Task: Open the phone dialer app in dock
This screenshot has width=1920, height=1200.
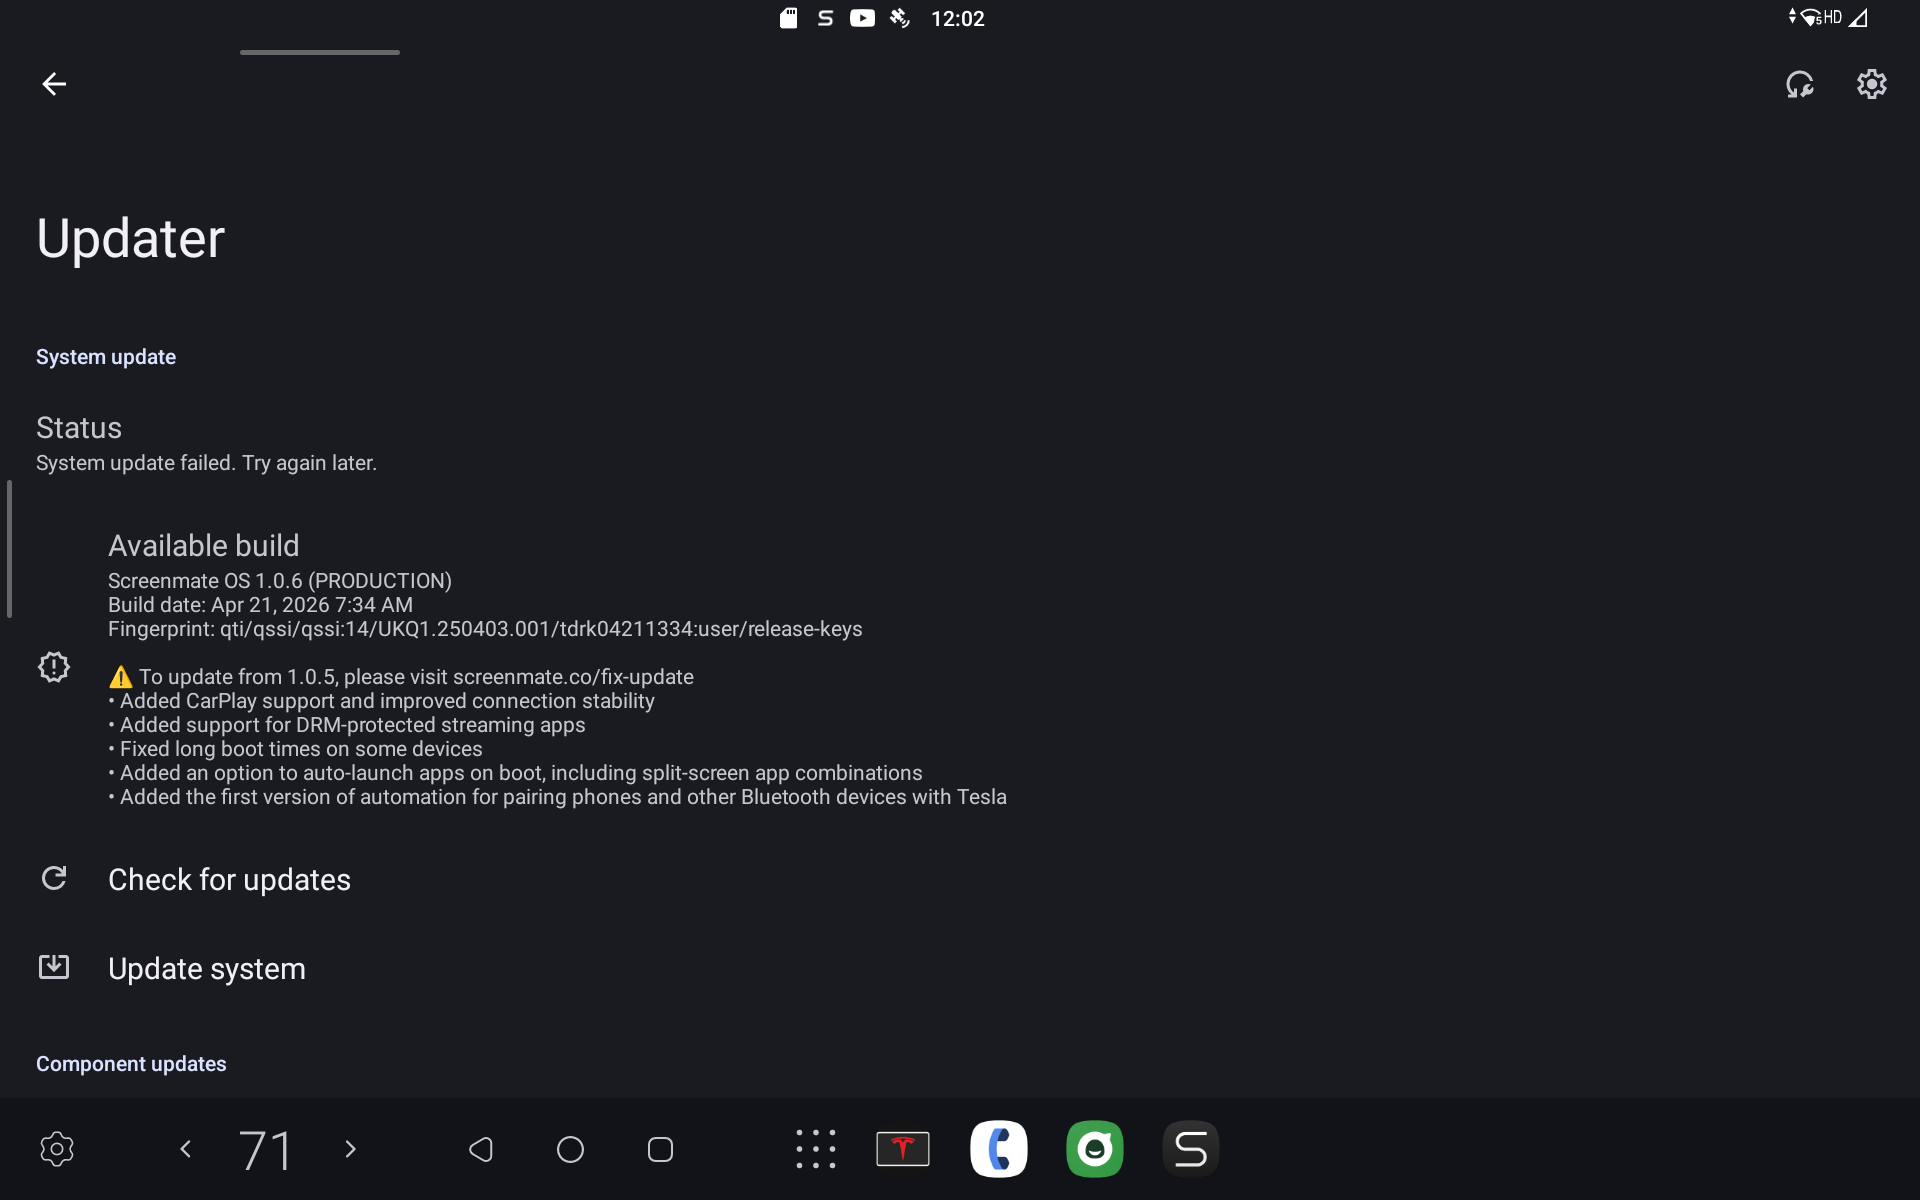Action: click(x=999, y=1149)
